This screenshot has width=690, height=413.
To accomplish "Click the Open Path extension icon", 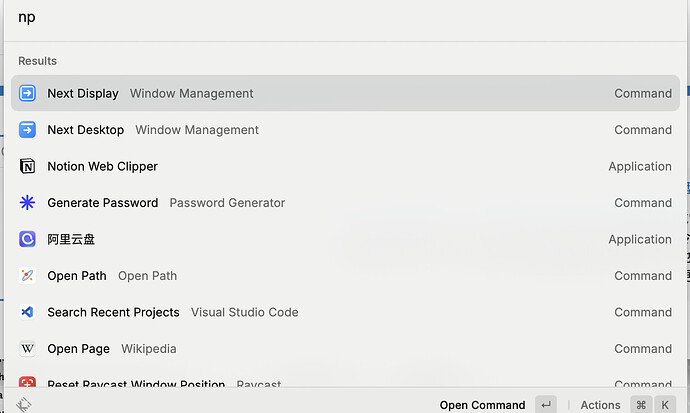I will (x=27, y=276).
